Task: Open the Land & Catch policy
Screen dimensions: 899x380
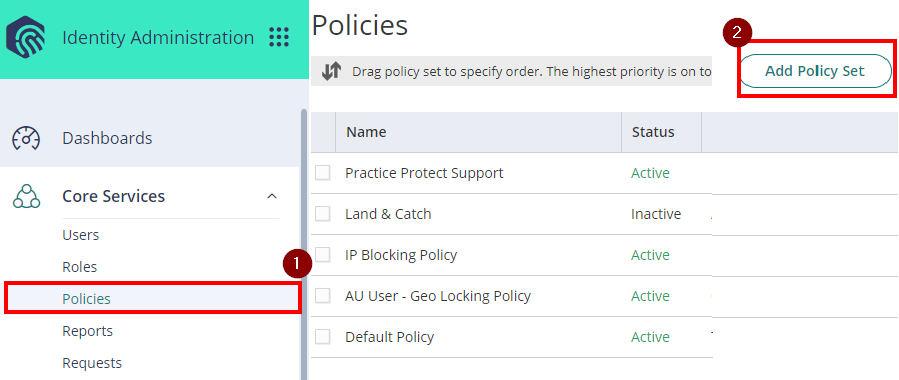Action: [x=388, y=214]
